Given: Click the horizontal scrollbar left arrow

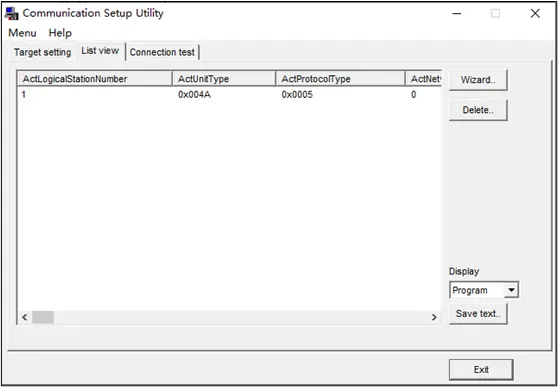Looking at the screenshot, I should 25,317.
